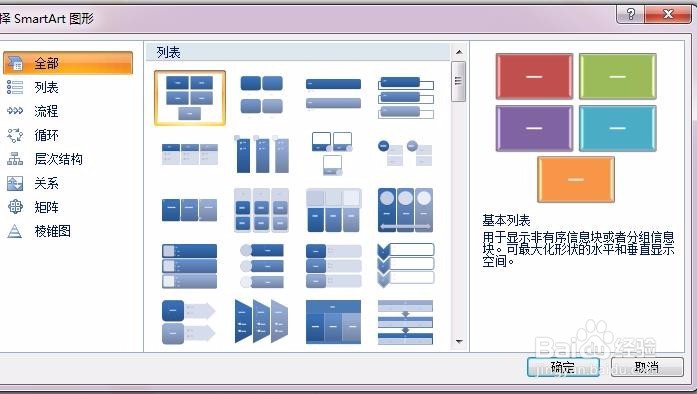This screenshot has width=697, height=394.
Task: Select the Basic Block List layout with five blocks
Action: point(190,98)
